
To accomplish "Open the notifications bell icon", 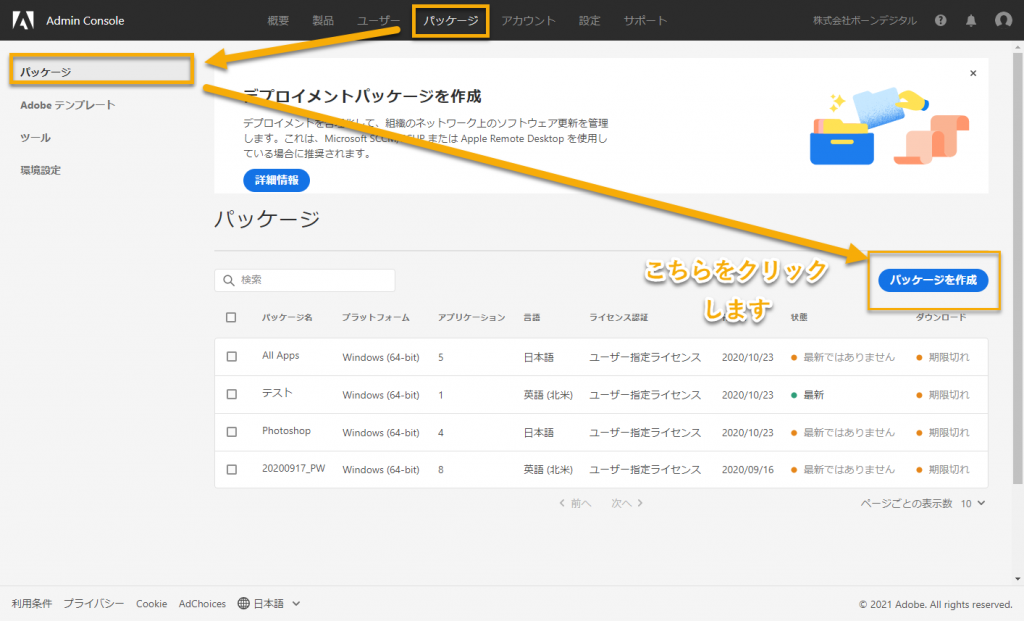I will click(971, 20).
